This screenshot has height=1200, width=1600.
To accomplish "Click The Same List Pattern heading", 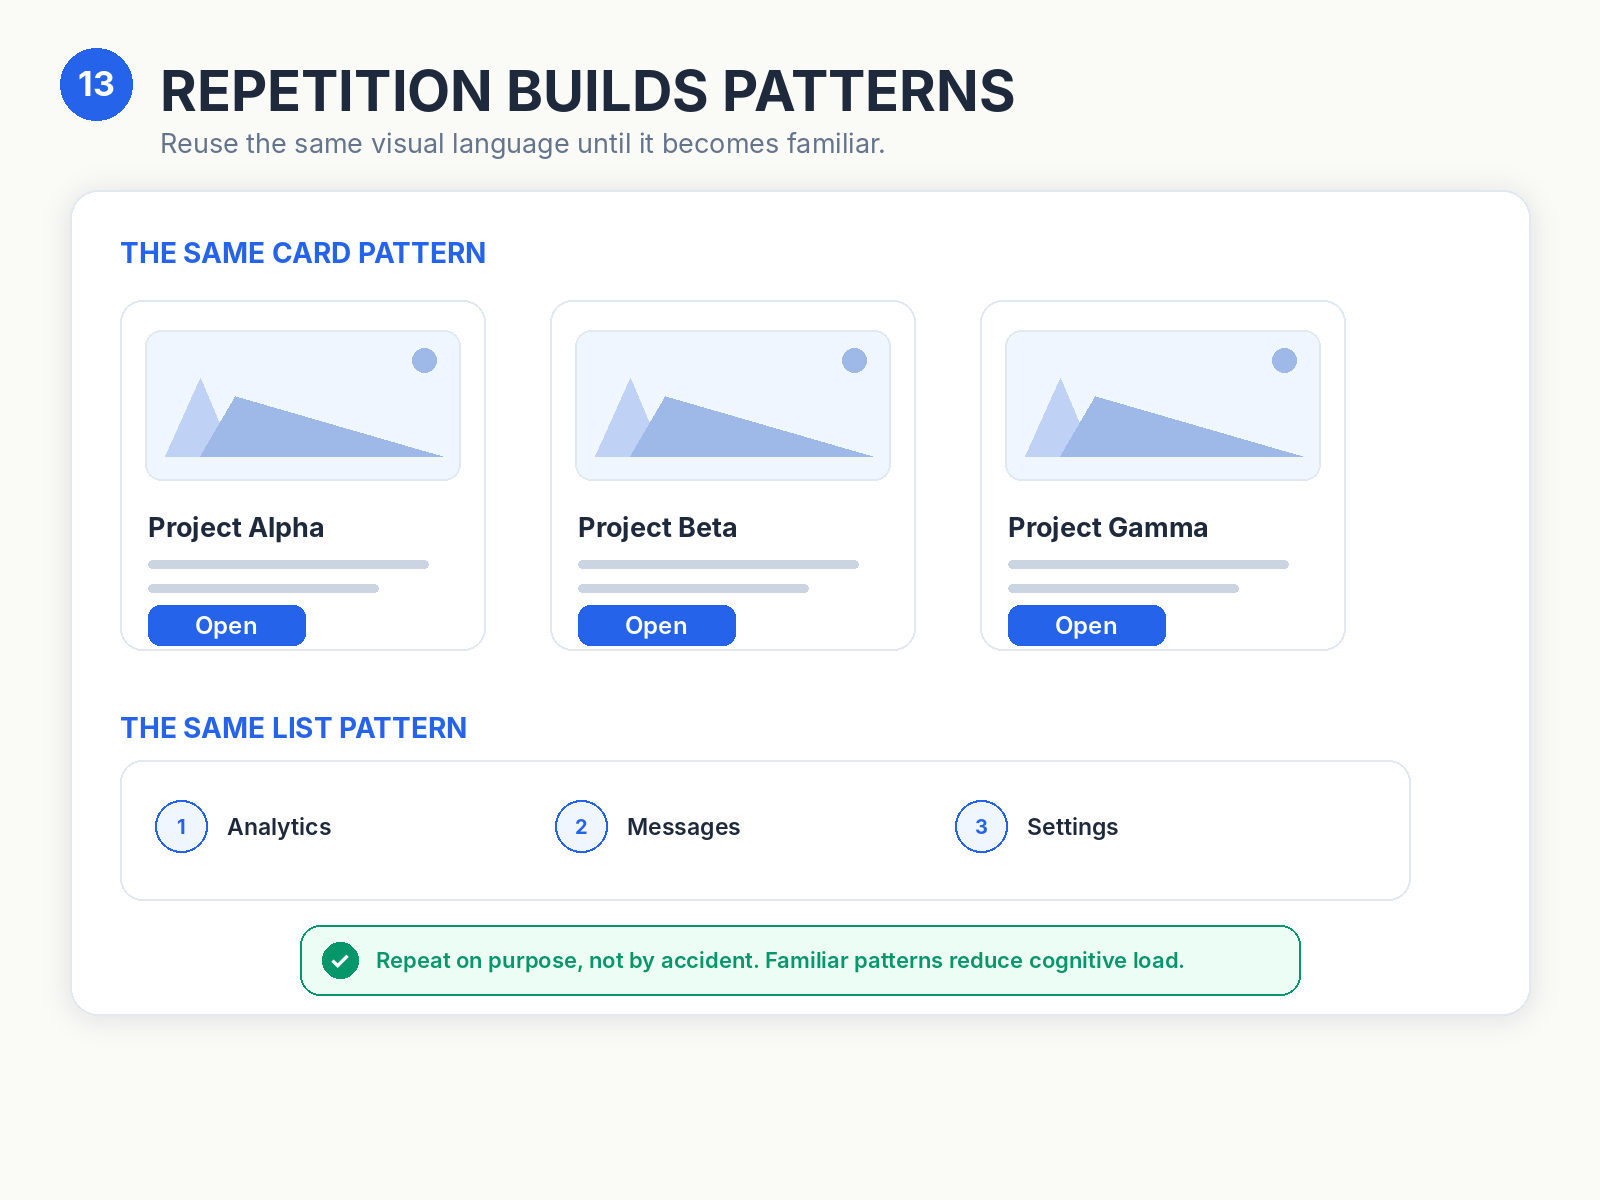I will tap(294, 728).
